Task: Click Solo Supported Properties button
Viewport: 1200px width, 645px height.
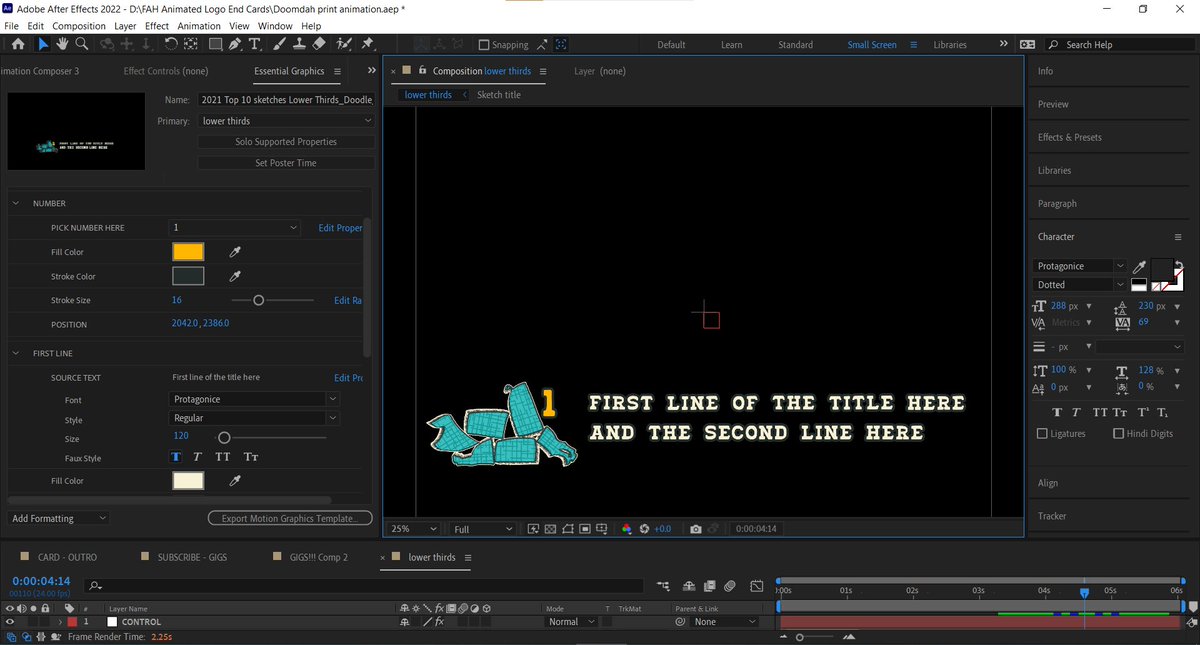Action: pyautogui.click(x=286, y=142)
